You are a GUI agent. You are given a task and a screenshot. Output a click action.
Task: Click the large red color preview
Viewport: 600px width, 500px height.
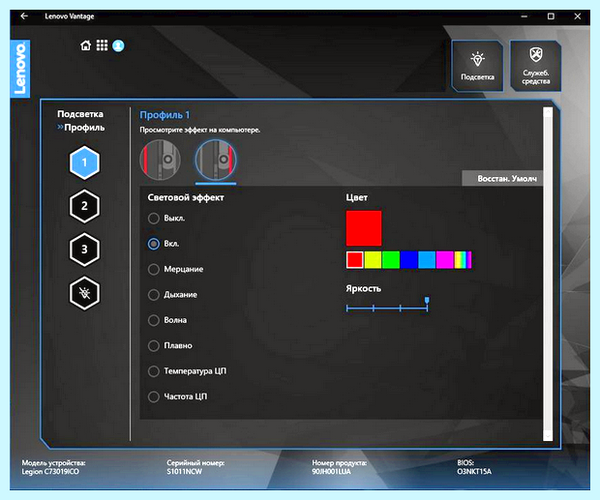pos(364,228)
